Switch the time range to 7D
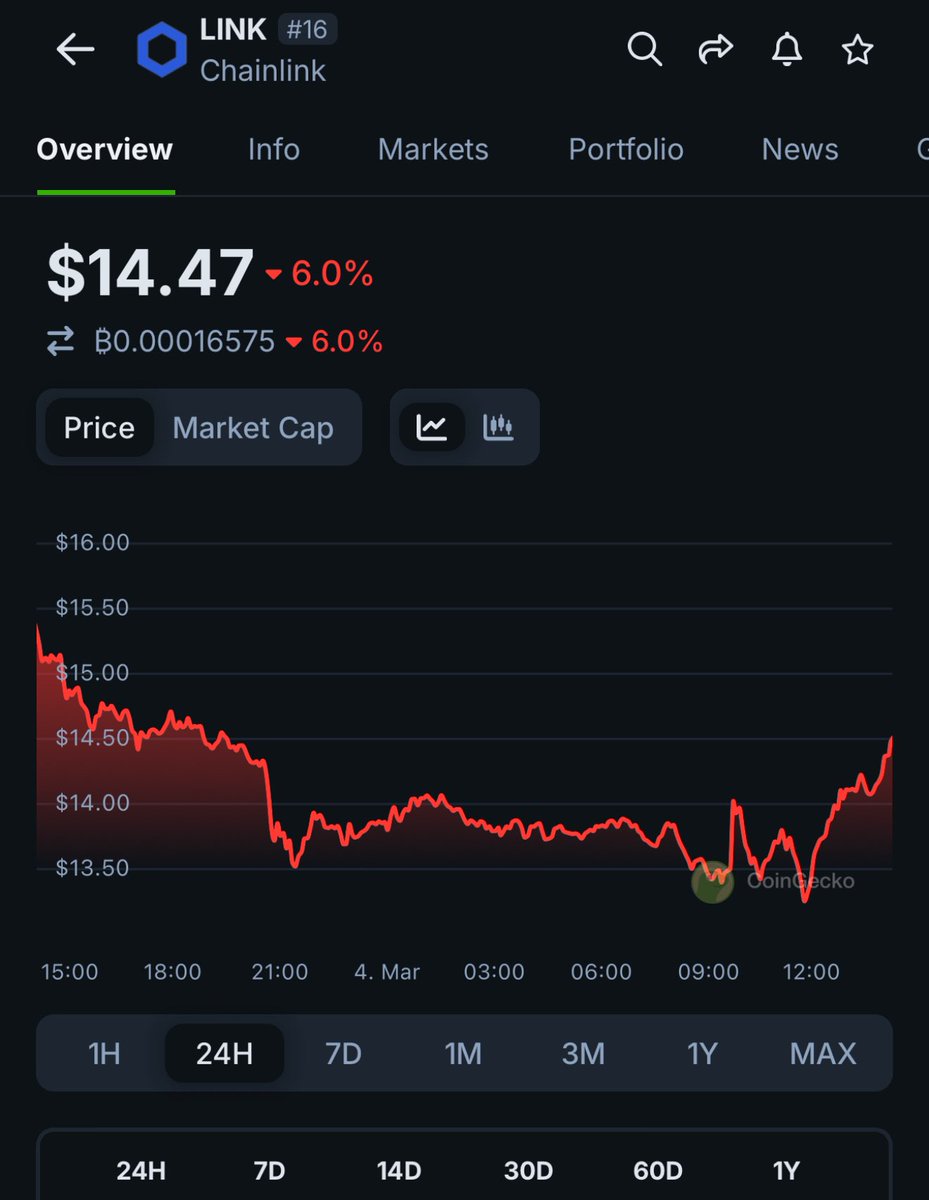Image resolution: width=929 pixels, height=1200 pixels. tap(344, 1053)
